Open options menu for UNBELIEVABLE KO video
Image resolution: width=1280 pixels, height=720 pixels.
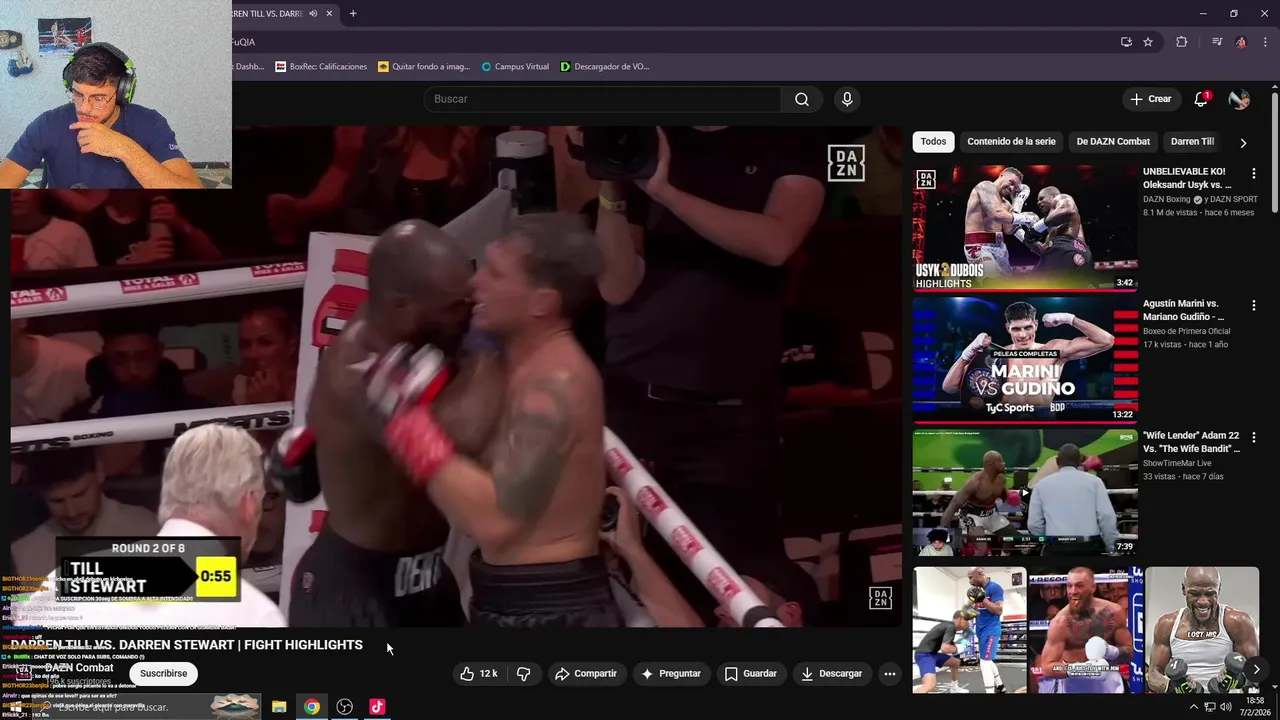1253,173
